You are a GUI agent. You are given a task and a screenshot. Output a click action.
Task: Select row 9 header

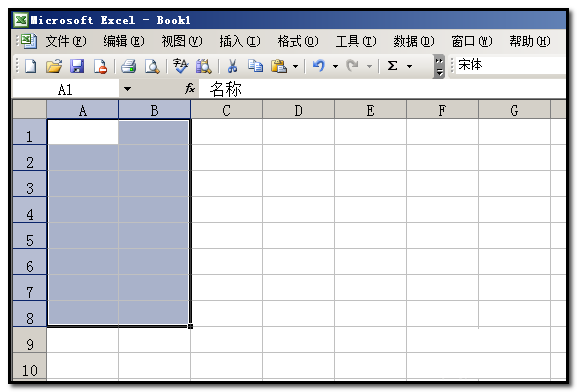pyautogui.click(x=29, y=340)
